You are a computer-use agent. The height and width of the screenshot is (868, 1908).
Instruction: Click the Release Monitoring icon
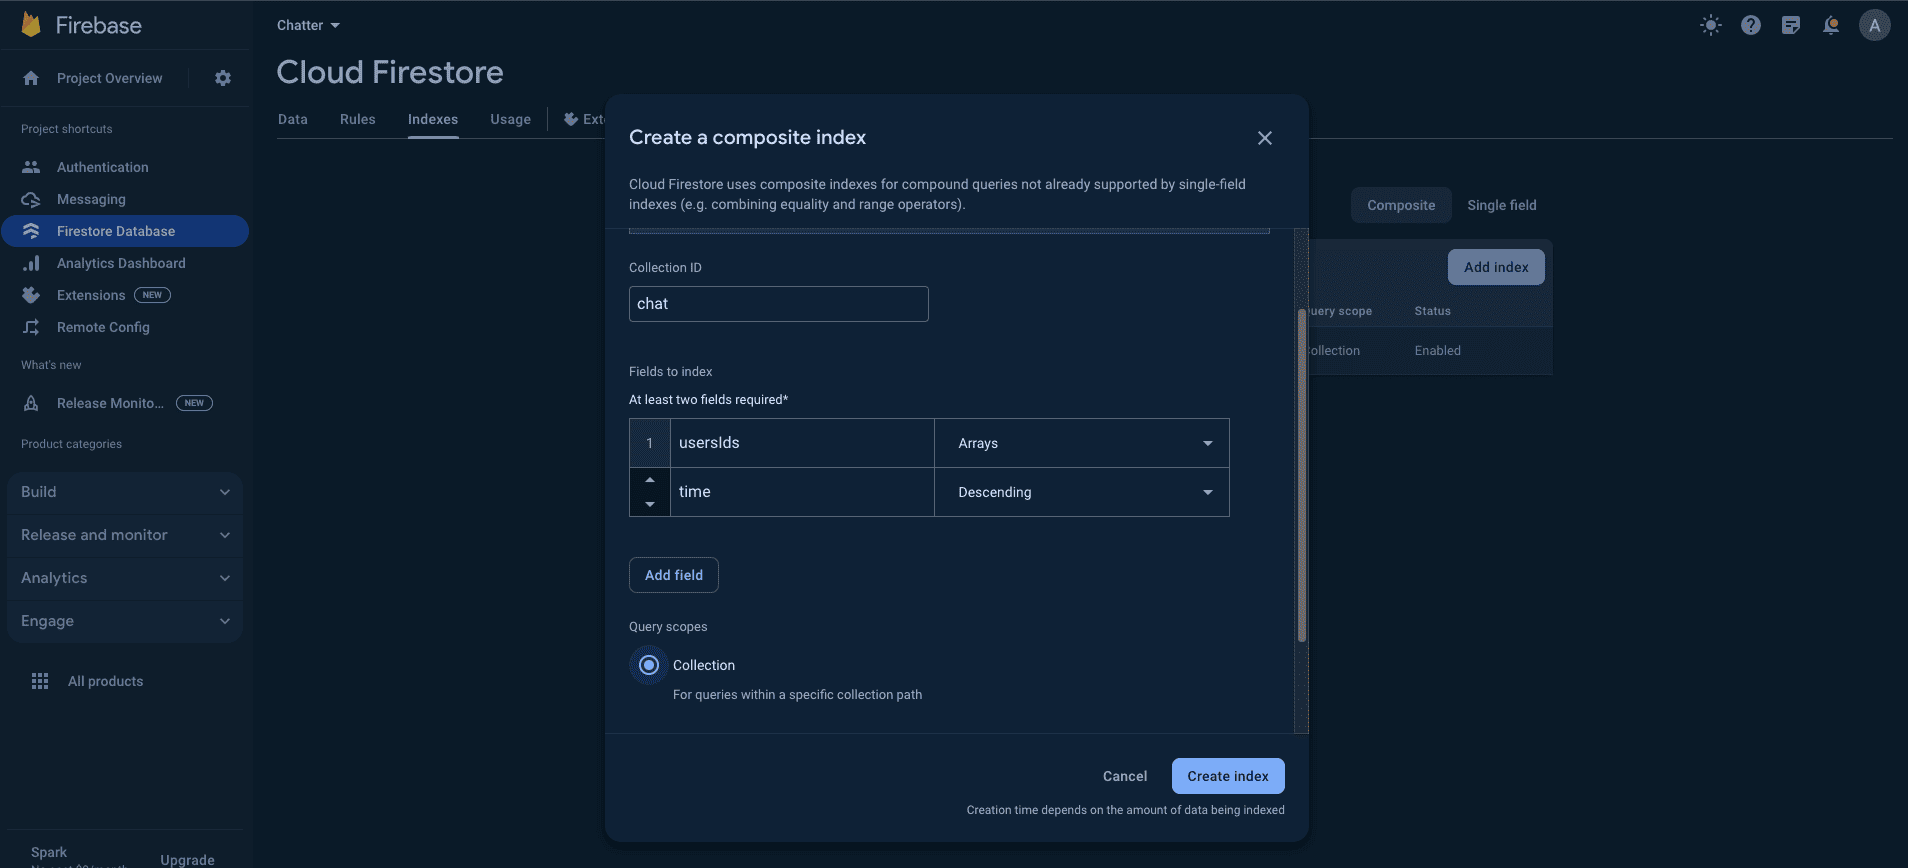point(31,403)
